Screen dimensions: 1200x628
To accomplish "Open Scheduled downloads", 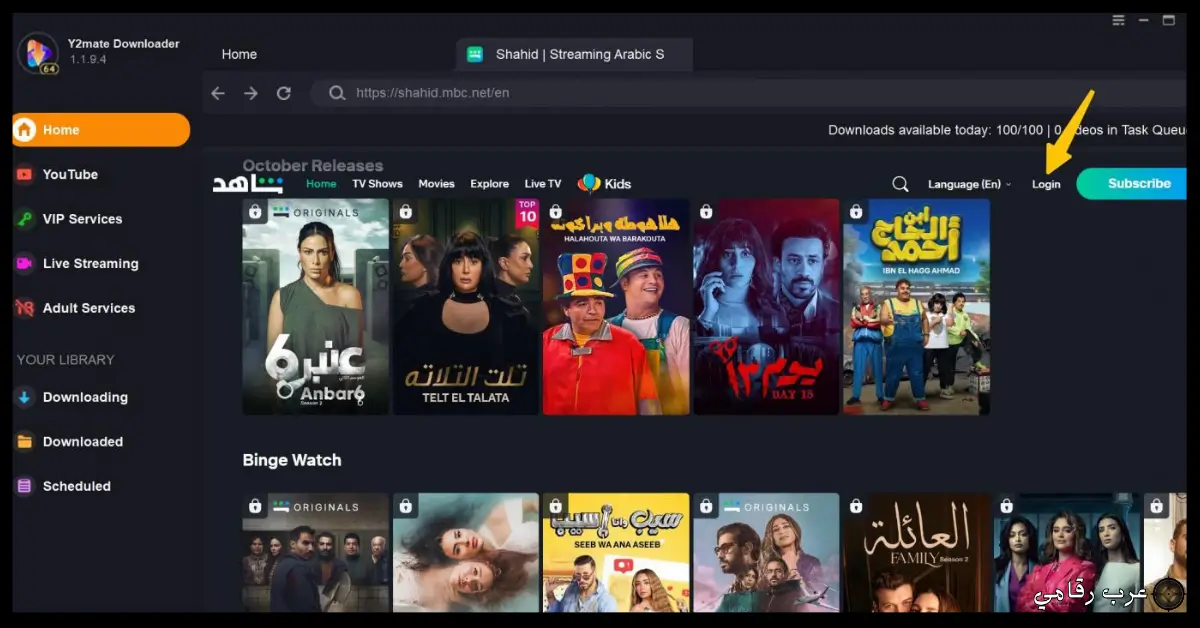I will (x=75, y=485).
